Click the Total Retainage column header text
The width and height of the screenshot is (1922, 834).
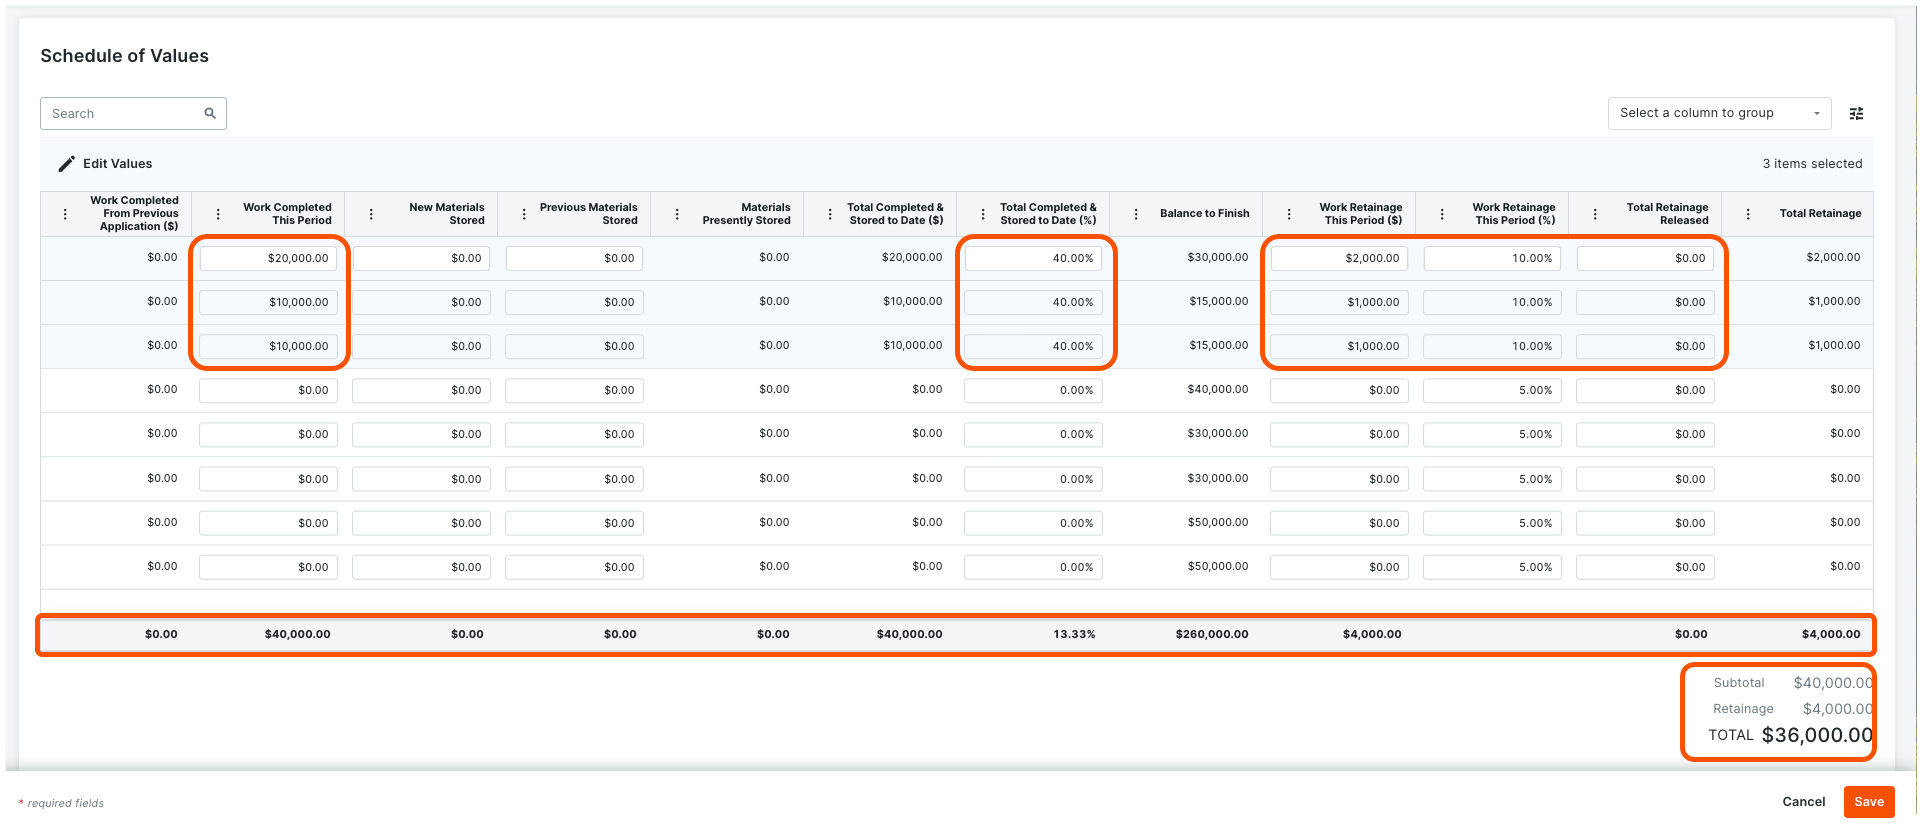[1820, 214]
